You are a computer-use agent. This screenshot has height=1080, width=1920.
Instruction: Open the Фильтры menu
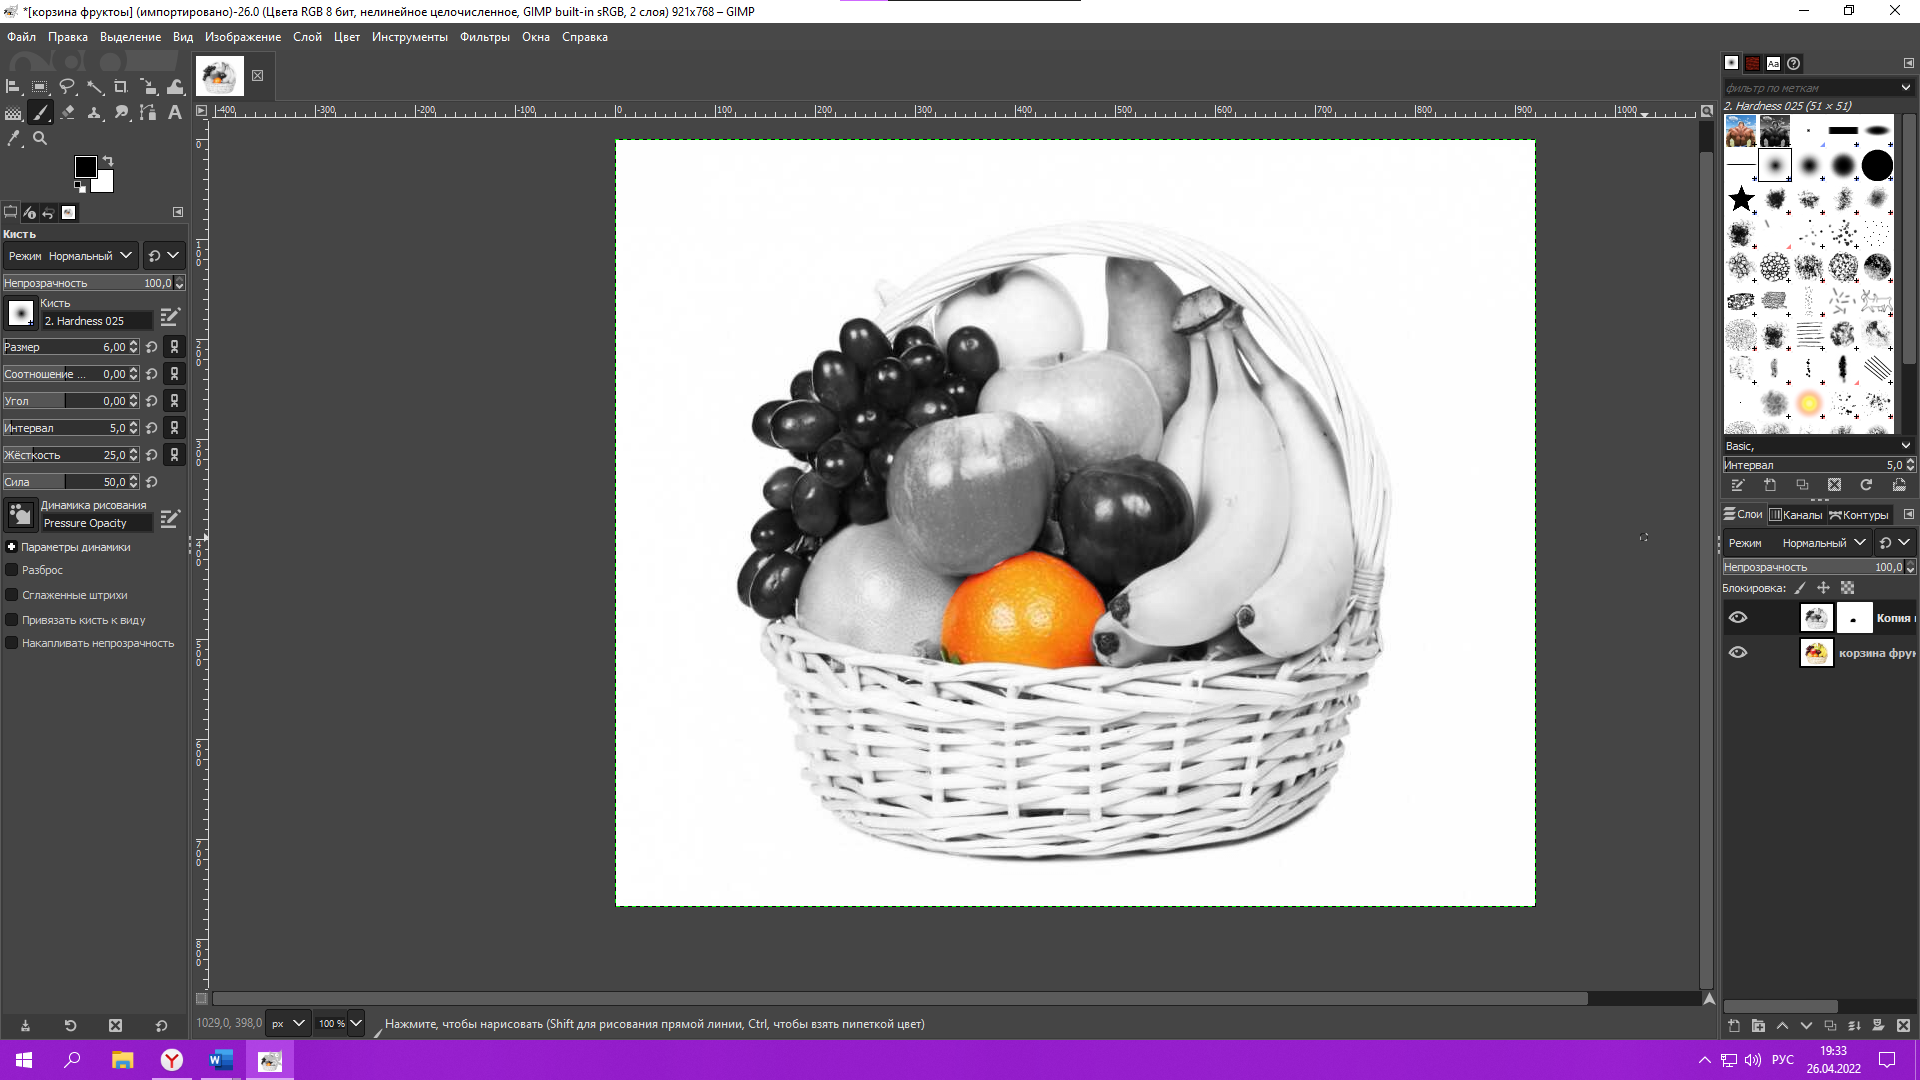coord(485,37)
